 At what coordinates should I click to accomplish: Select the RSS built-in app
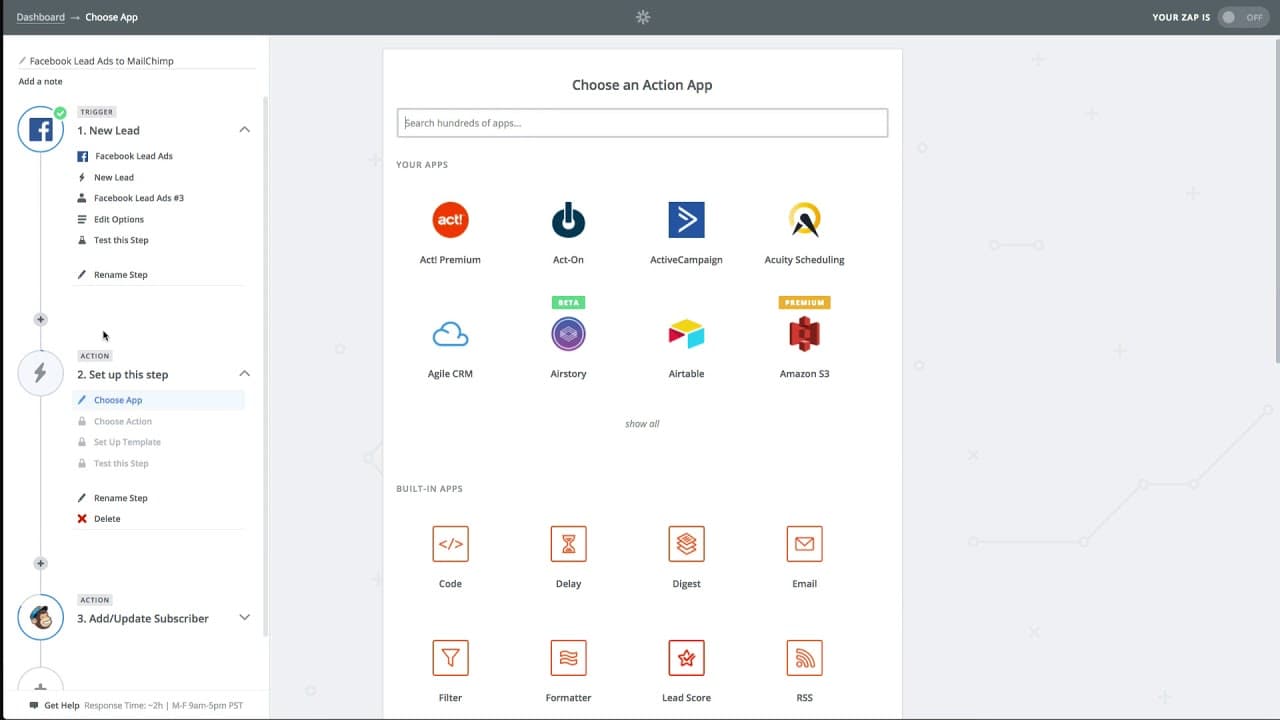[804, 670]
